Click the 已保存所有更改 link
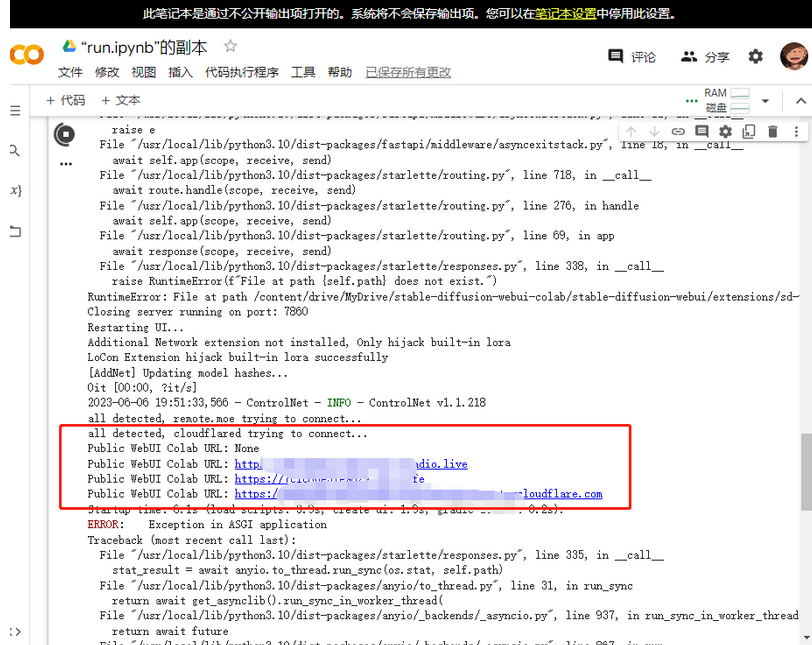This screenshot has width=812, height=645. pyautogui.click(x=408, y=72)
